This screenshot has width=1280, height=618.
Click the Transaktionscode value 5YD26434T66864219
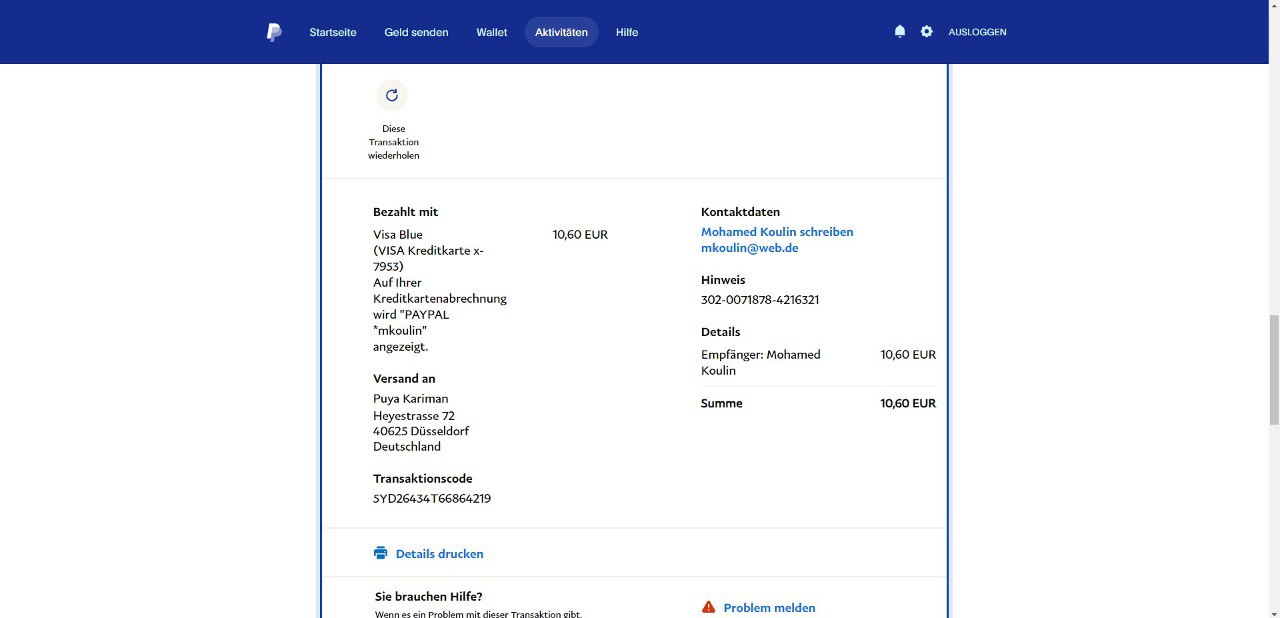pyautogui.click(x=432, y=498)
